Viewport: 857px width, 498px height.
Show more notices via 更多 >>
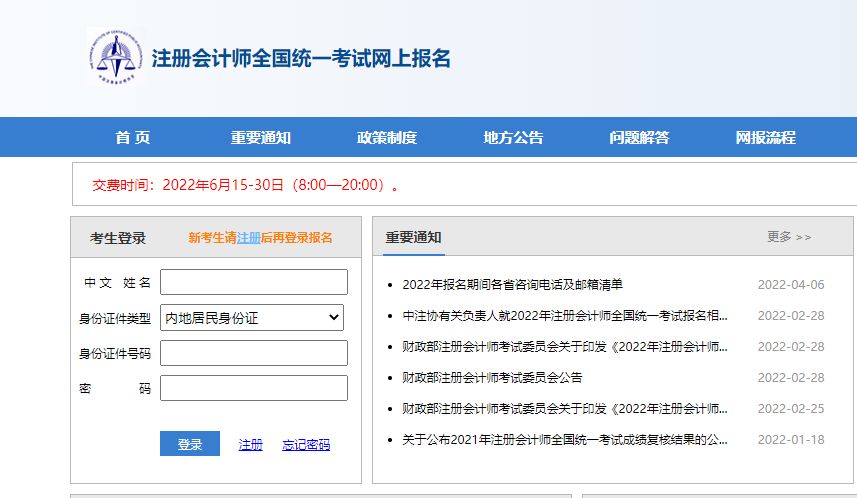[x=789, y=237]
